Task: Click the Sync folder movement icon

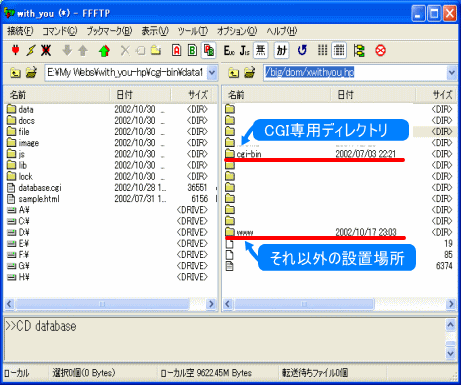Action: [x=359, y=51]
